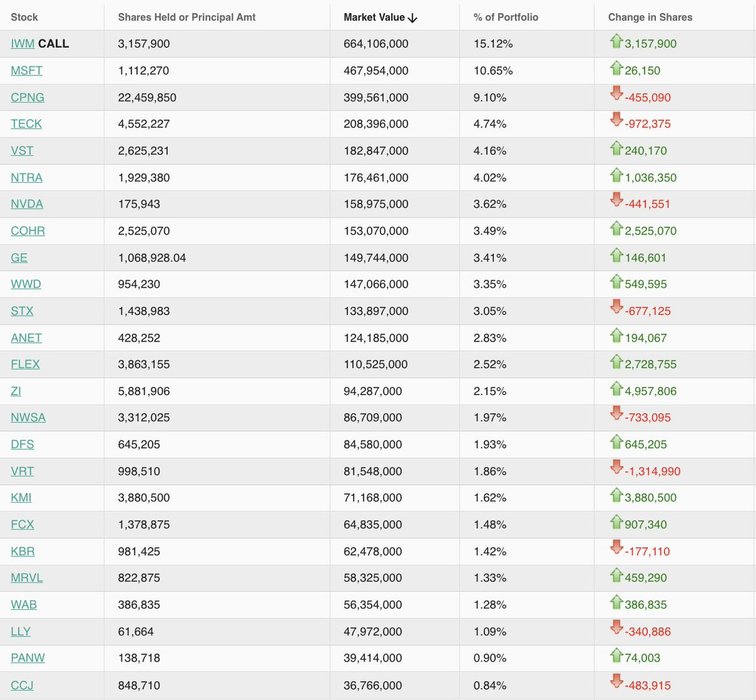Open the NTRA stock link
Image resolution: width=756 pixels, height=700 pixels.
(x=27, y=178)
